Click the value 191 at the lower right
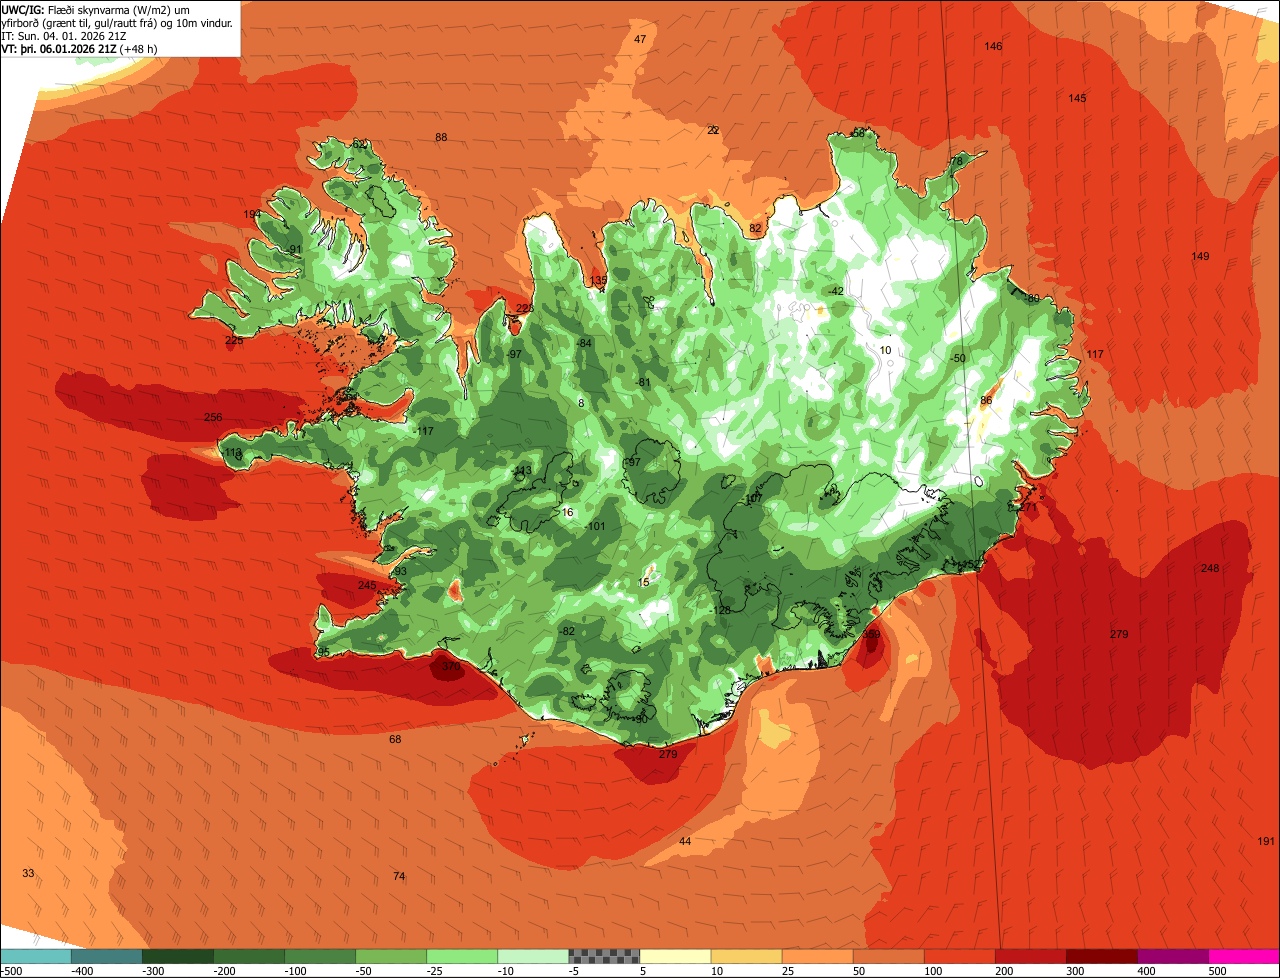The width and height of the screenshot is (1280, 978). point(1266,841)
